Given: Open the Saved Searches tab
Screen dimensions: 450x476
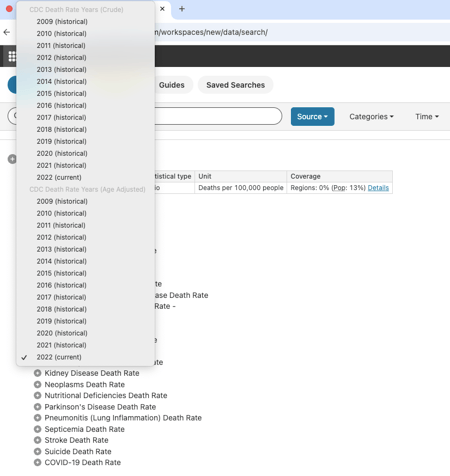Looking at the screenshot, I should tap(236, 85).
